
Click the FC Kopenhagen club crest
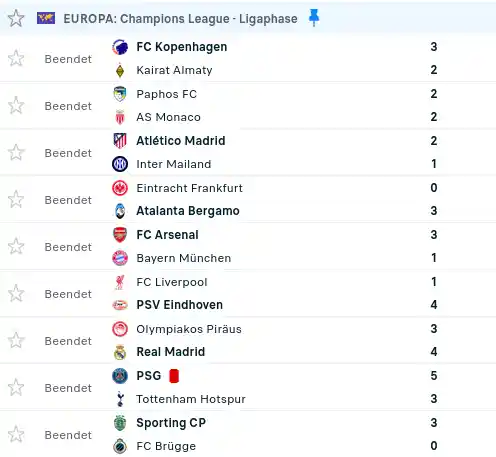[x=120, y=47]
